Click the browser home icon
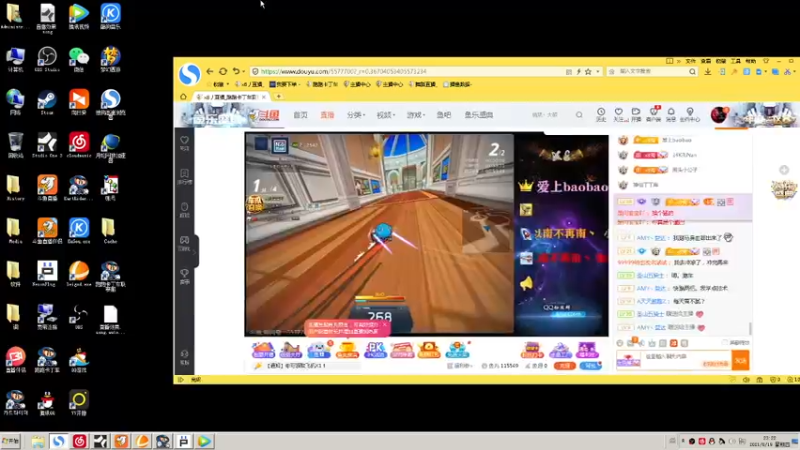800x450 pixels. [x=183, y=96]
